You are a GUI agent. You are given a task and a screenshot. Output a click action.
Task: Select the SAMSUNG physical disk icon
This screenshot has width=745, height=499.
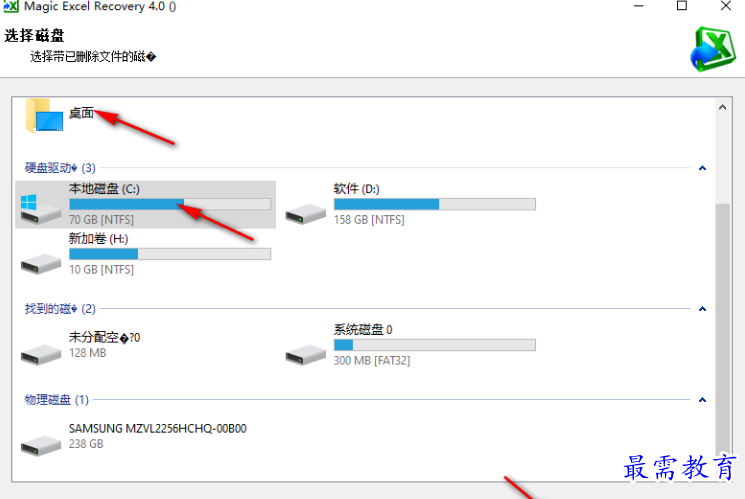point(41,445)
